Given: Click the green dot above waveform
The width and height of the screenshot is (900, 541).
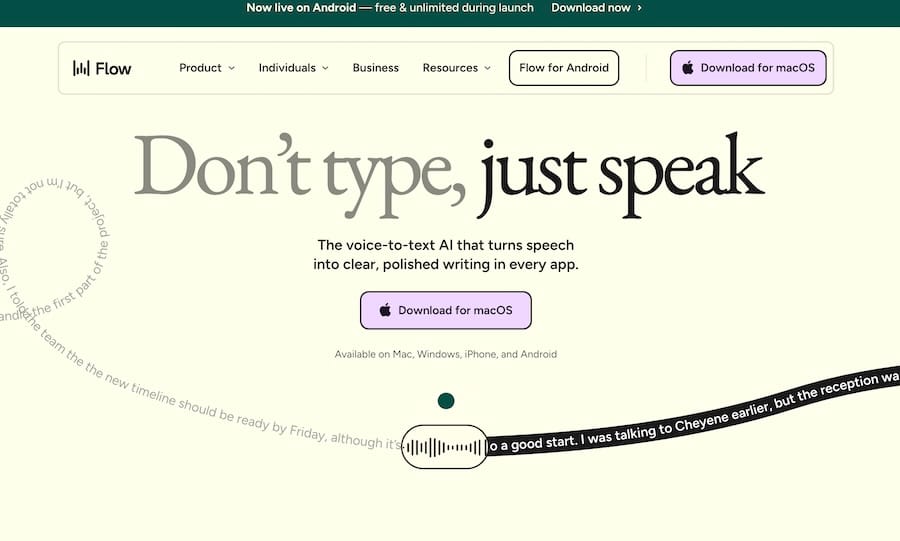Looking at the screenshot, I should (x=446, y=400).
